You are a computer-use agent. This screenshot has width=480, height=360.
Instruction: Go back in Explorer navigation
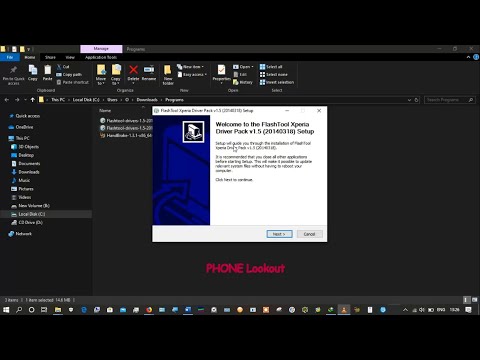coord(7,100)
